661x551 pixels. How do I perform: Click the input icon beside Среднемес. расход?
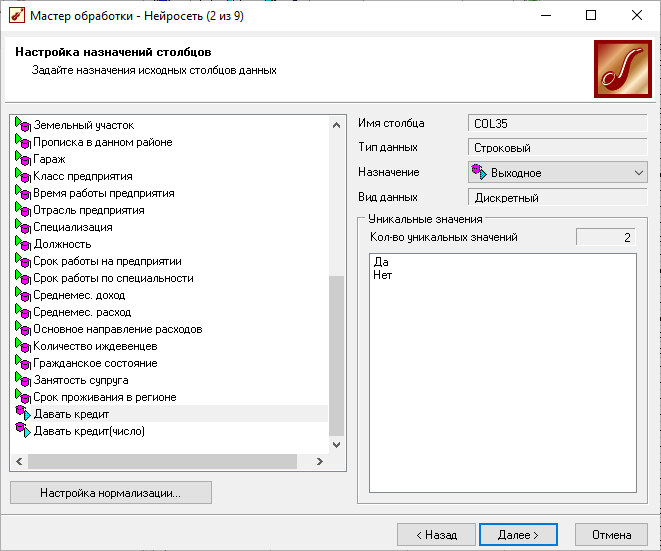(23, 312)
